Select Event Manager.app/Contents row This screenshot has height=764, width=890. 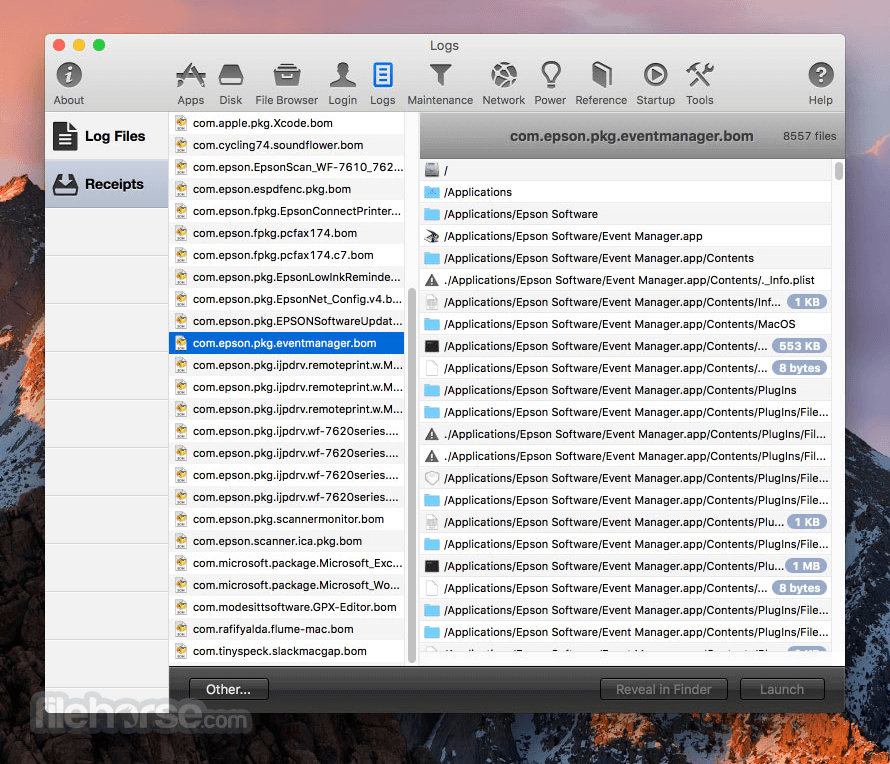626,258
